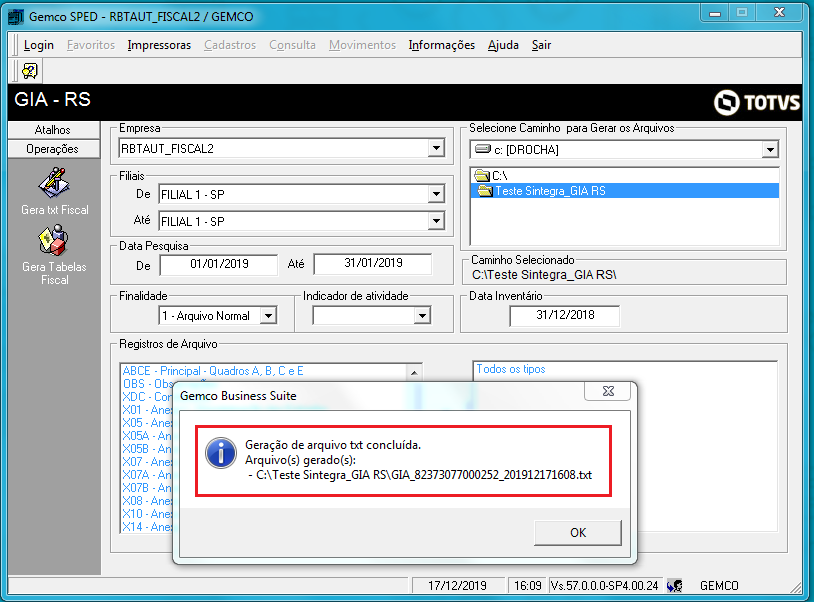Select the X08 record row
The image size is (814, 602).
(x=147, y=501)
